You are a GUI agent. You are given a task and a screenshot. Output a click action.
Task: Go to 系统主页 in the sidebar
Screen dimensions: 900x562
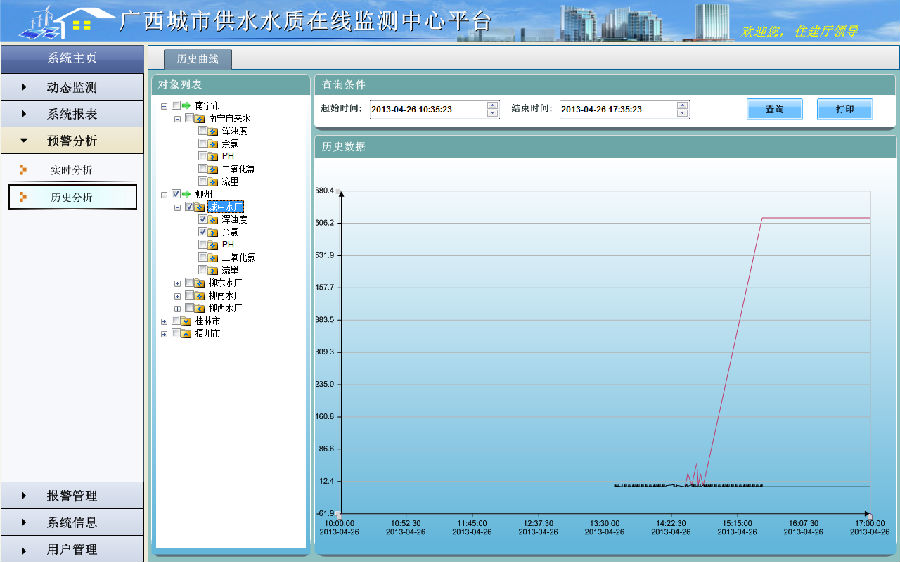click(x=72, y=59)
